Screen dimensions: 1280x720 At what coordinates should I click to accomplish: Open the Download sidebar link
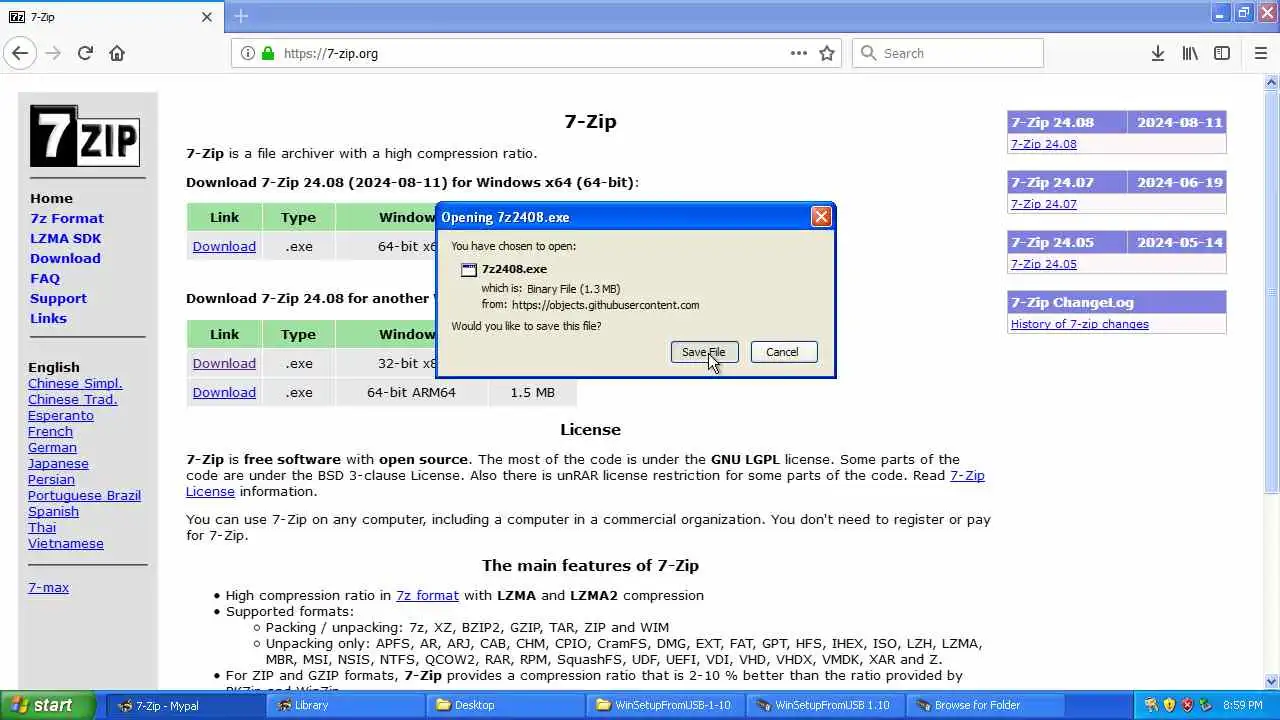[65, 258]
